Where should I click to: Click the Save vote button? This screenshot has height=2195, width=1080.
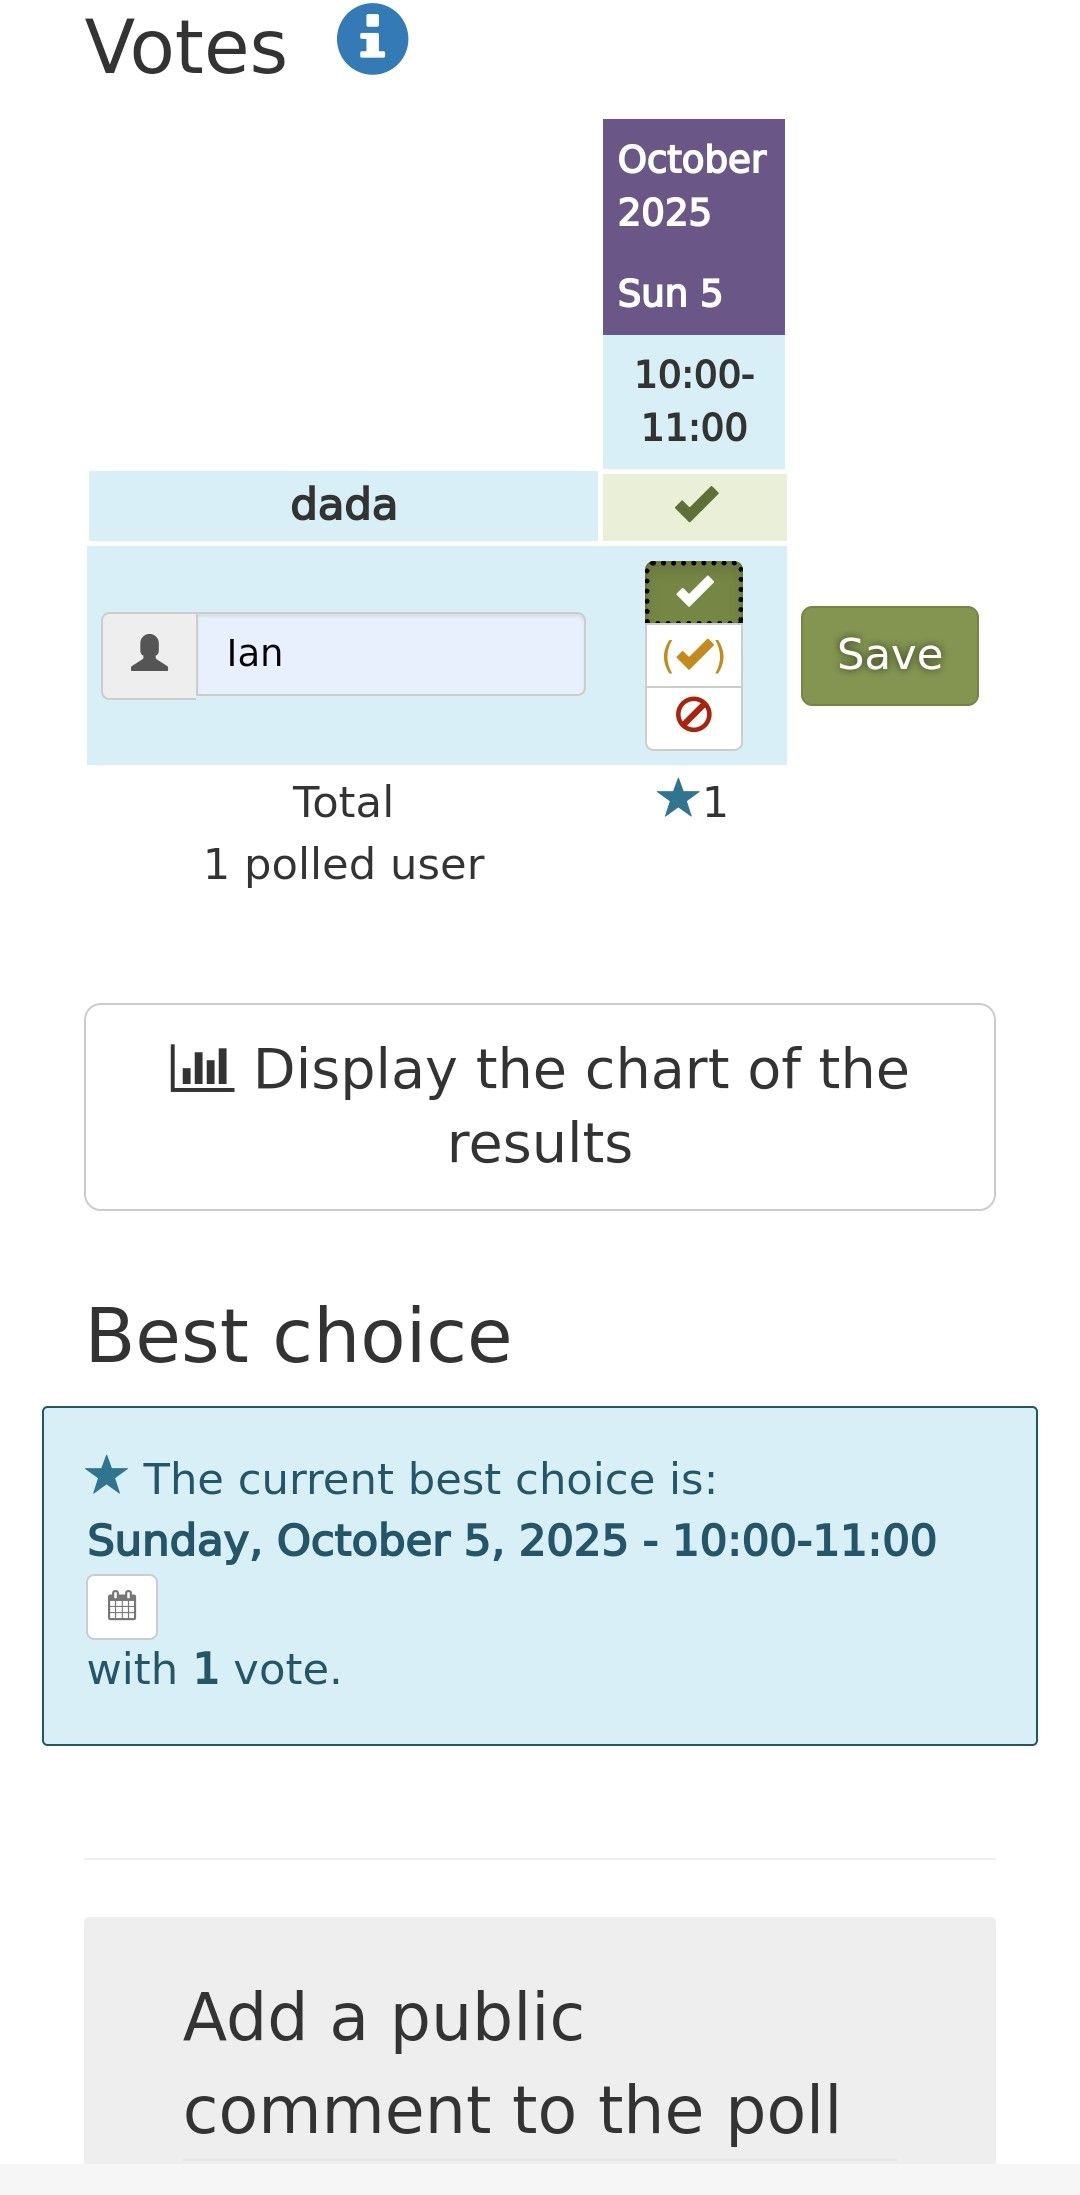coord(889,656)
